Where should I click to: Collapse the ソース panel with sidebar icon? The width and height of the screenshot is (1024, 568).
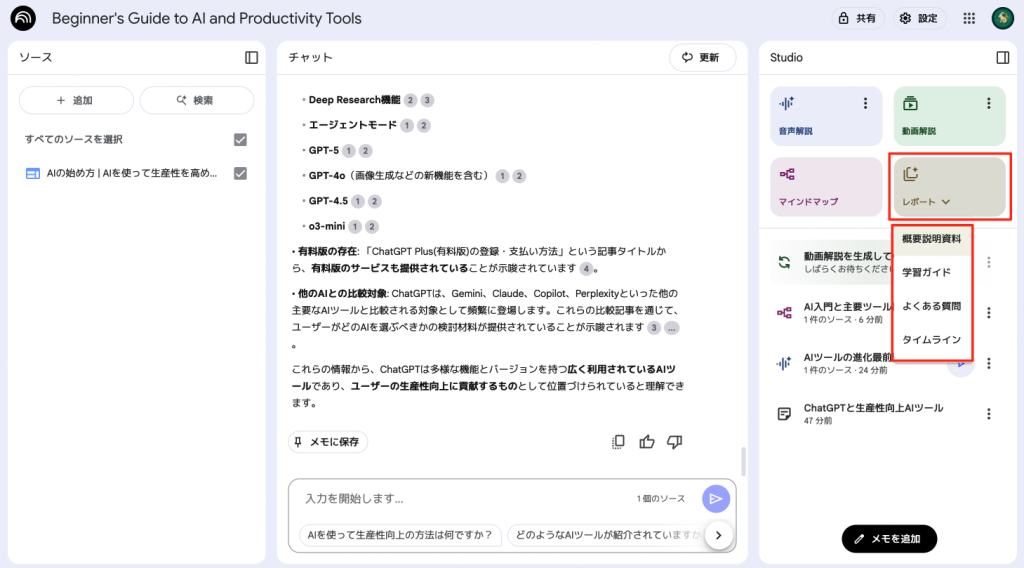[251, 58]
